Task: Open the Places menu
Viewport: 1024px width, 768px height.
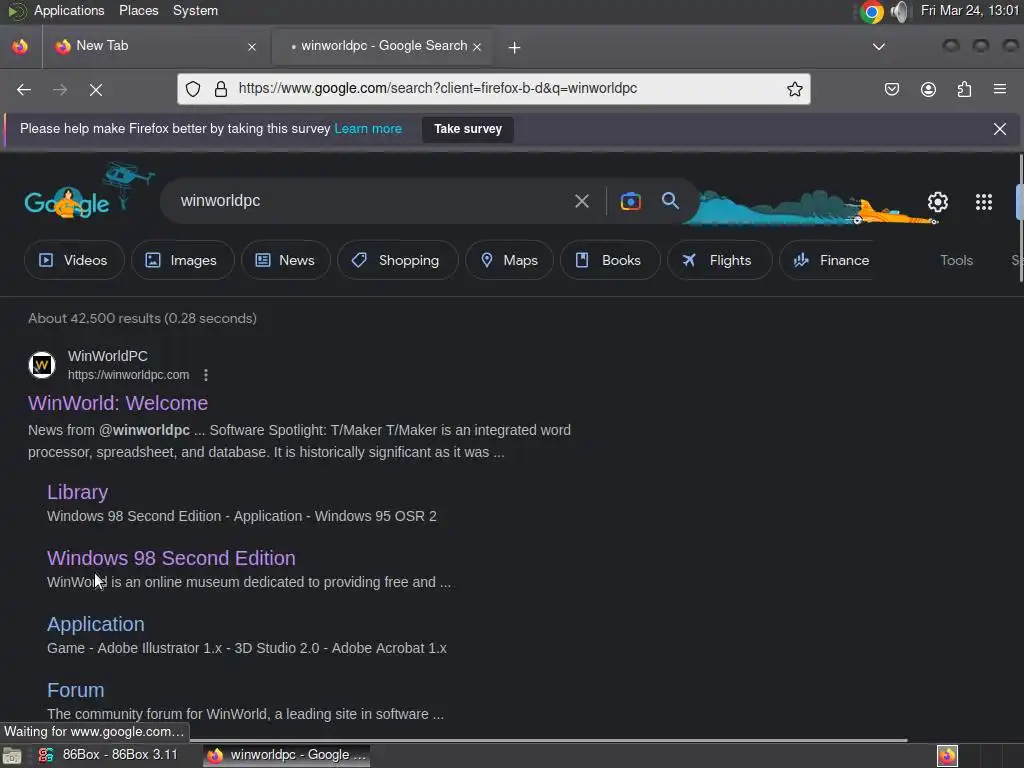Action: (138, 10)
